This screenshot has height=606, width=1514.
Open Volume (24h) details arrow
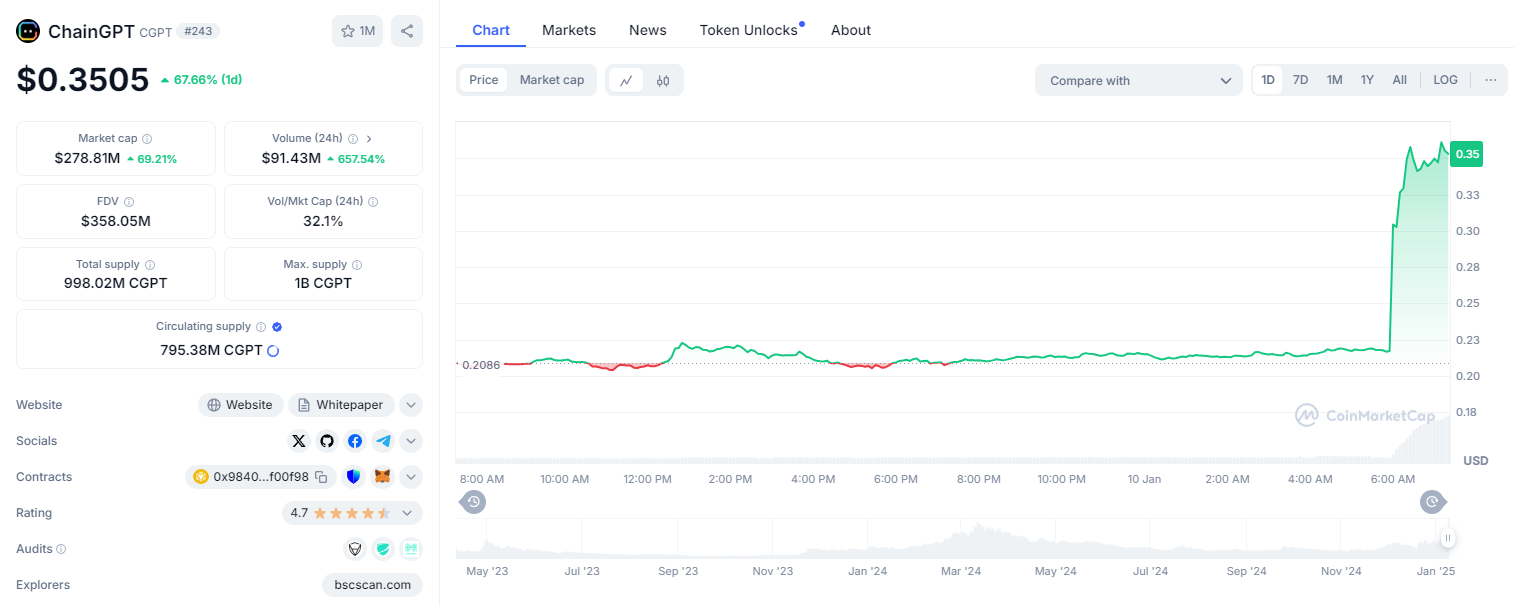369,139
